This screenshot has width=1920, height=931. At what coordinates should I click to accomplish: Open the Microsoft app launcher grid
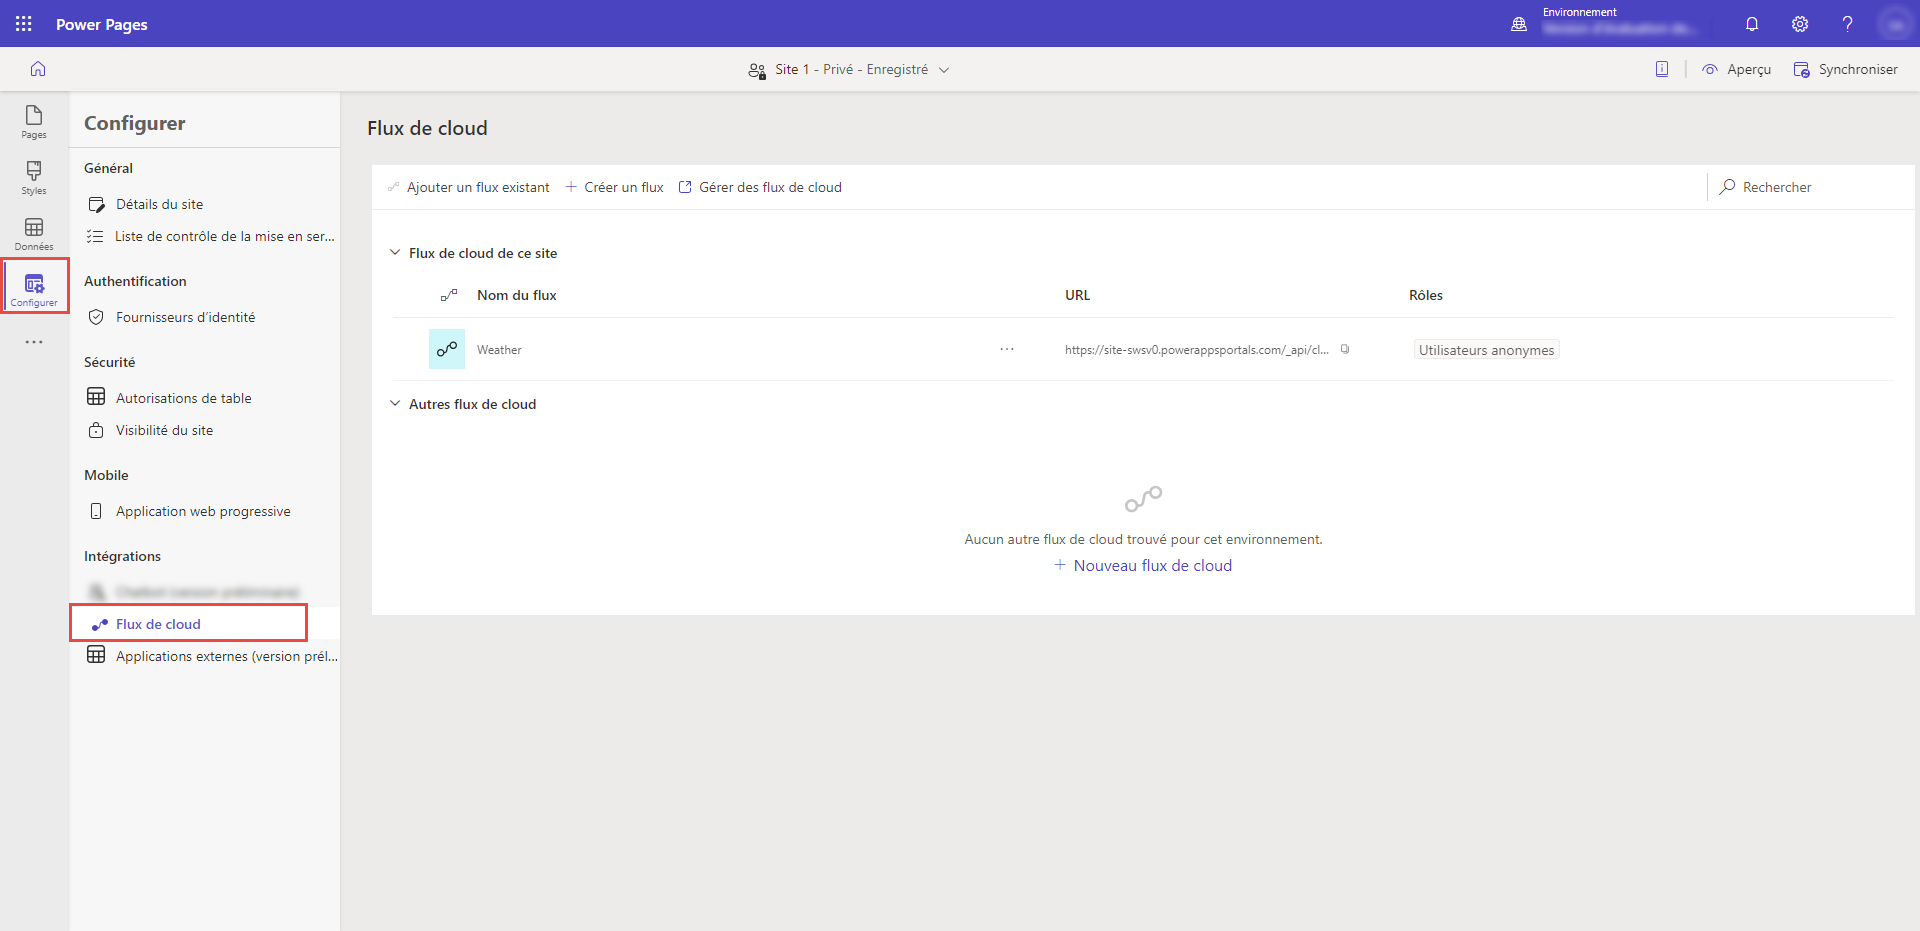(x=22, y=23)
